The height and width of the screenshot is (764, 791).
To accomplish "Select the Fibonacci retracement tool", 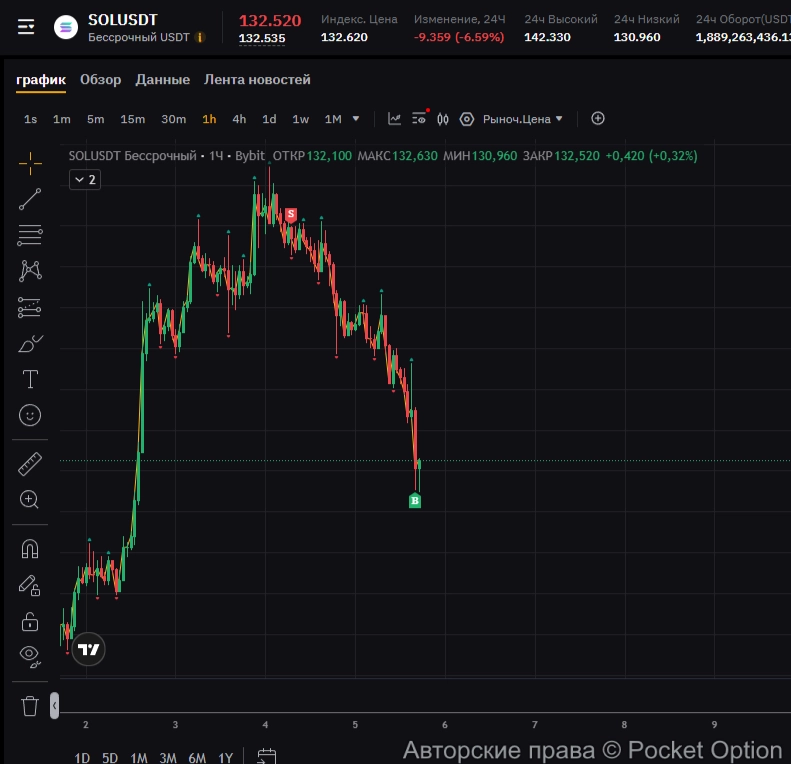I will (x=30, y=236).
